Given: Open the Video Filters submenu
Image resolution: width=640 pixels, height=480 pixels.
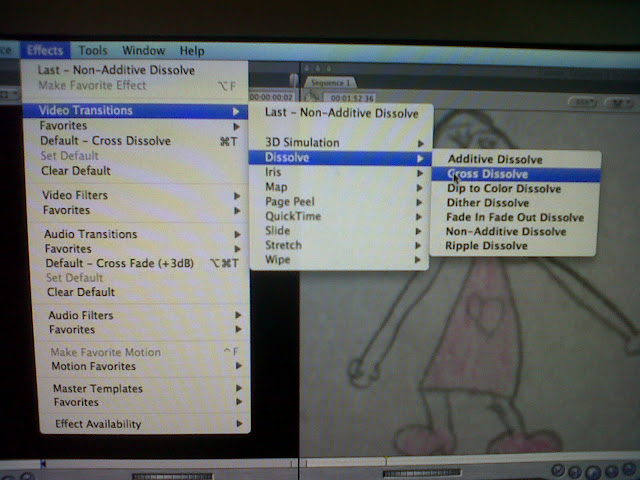Looking at the screenshot, I should pyautogui.click(x=139, y=196).
